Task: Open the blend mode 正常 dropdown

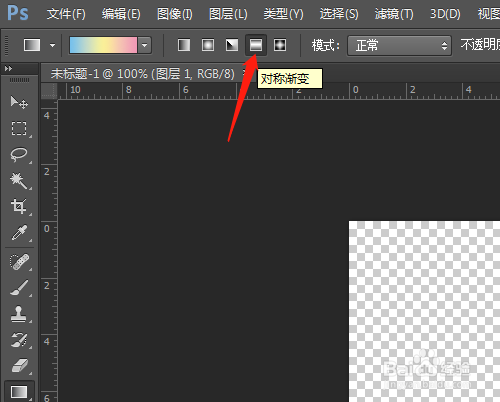Action: (x=399, y=45)
